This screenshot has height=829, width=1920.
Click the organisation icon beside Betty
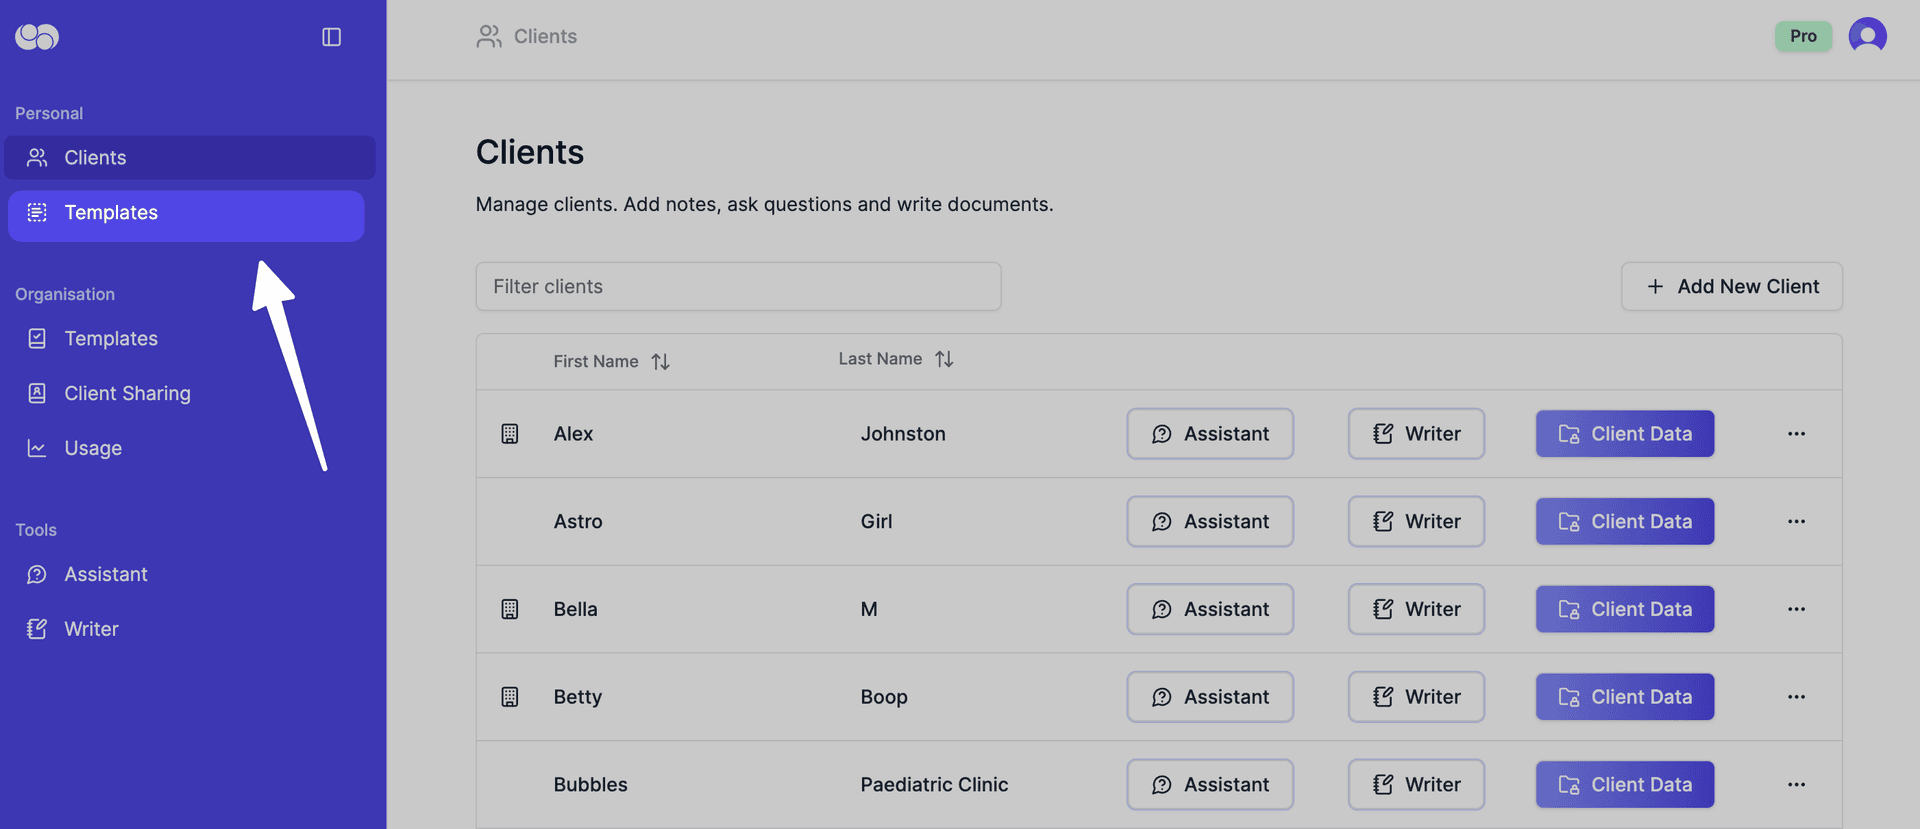point(510,698)
